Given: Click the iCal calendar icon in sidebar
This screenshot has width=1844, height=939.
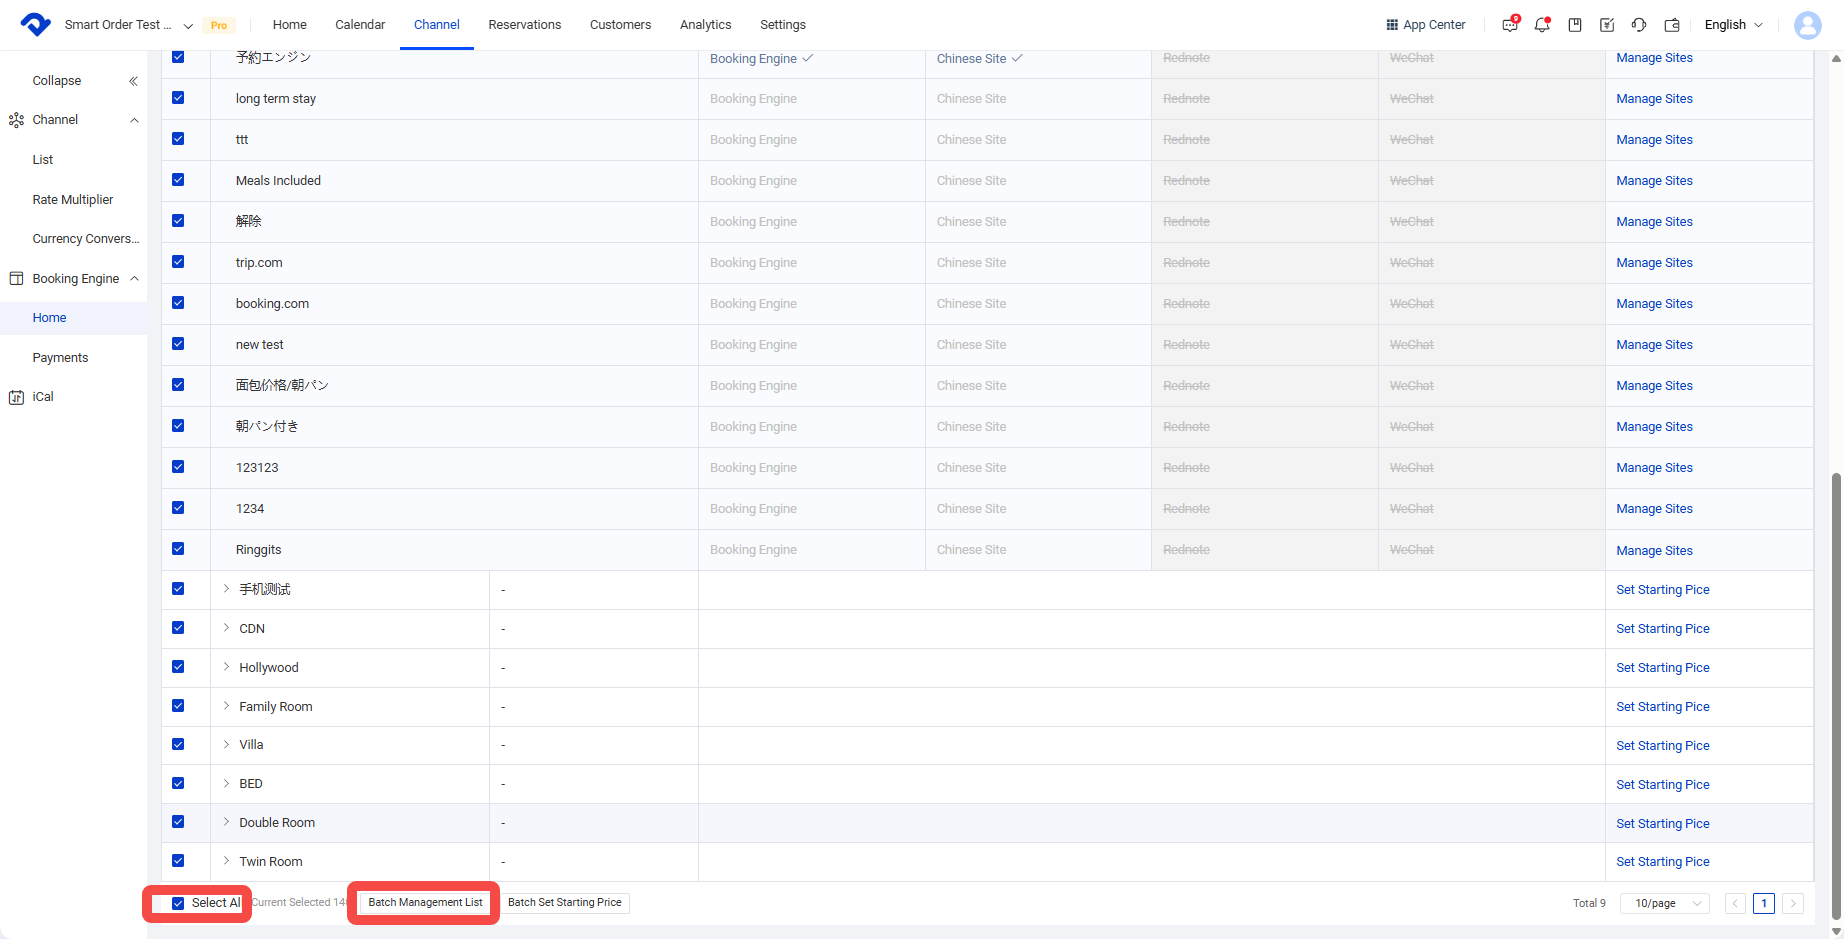Looking at the screenshot, I should coord(16,397).
